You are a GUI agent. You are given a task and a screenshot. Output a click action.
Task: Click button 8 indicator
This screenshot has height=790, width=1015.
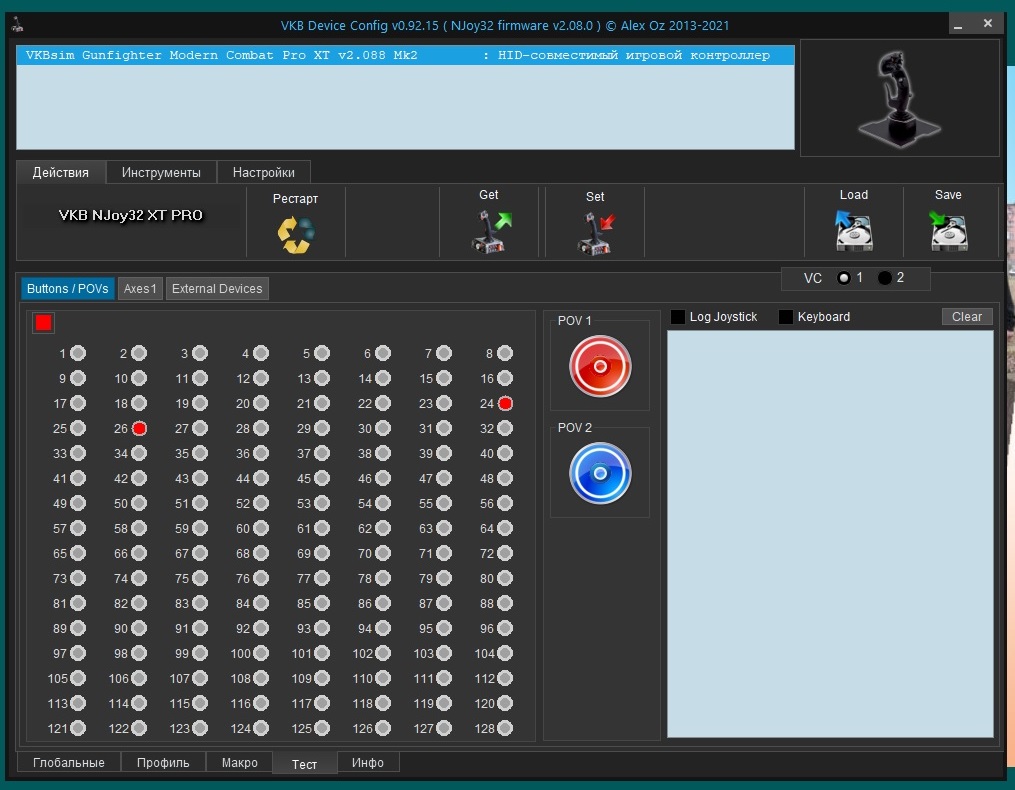tap(505, 353)
